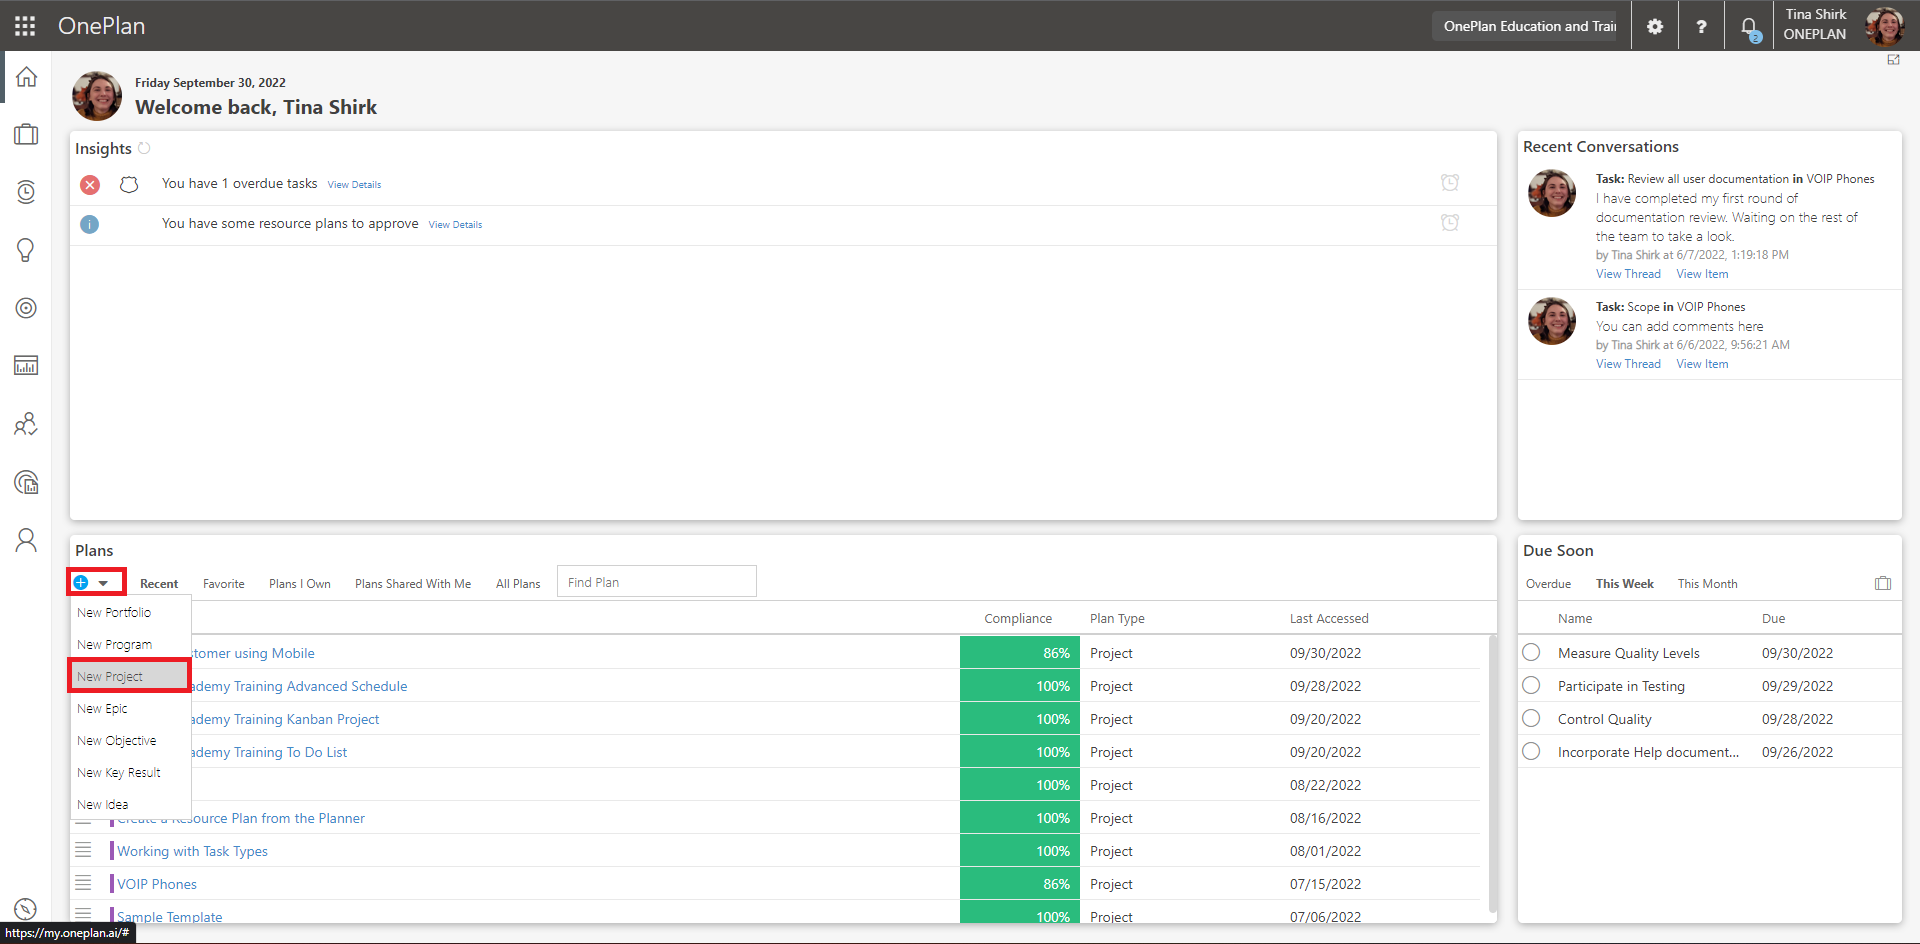1920x944 pixels.
Task: Switch to the Recent plans tab
Action: pos(159,584)
